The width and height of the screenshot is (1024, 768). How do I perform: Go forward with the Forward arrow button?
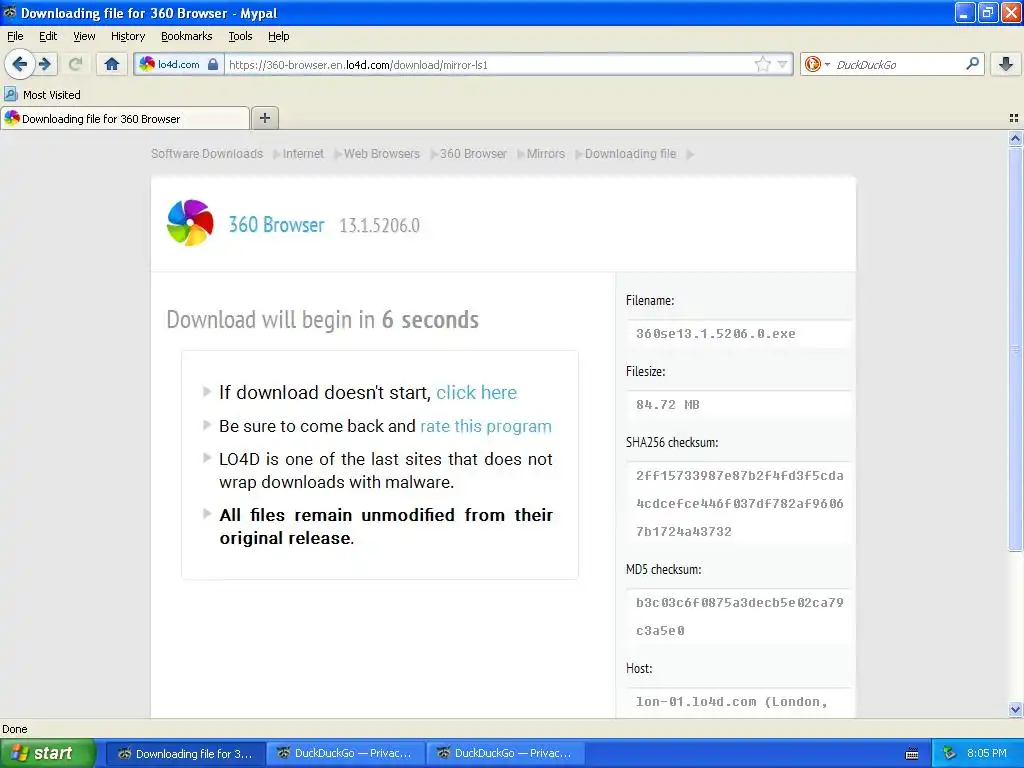45,64
